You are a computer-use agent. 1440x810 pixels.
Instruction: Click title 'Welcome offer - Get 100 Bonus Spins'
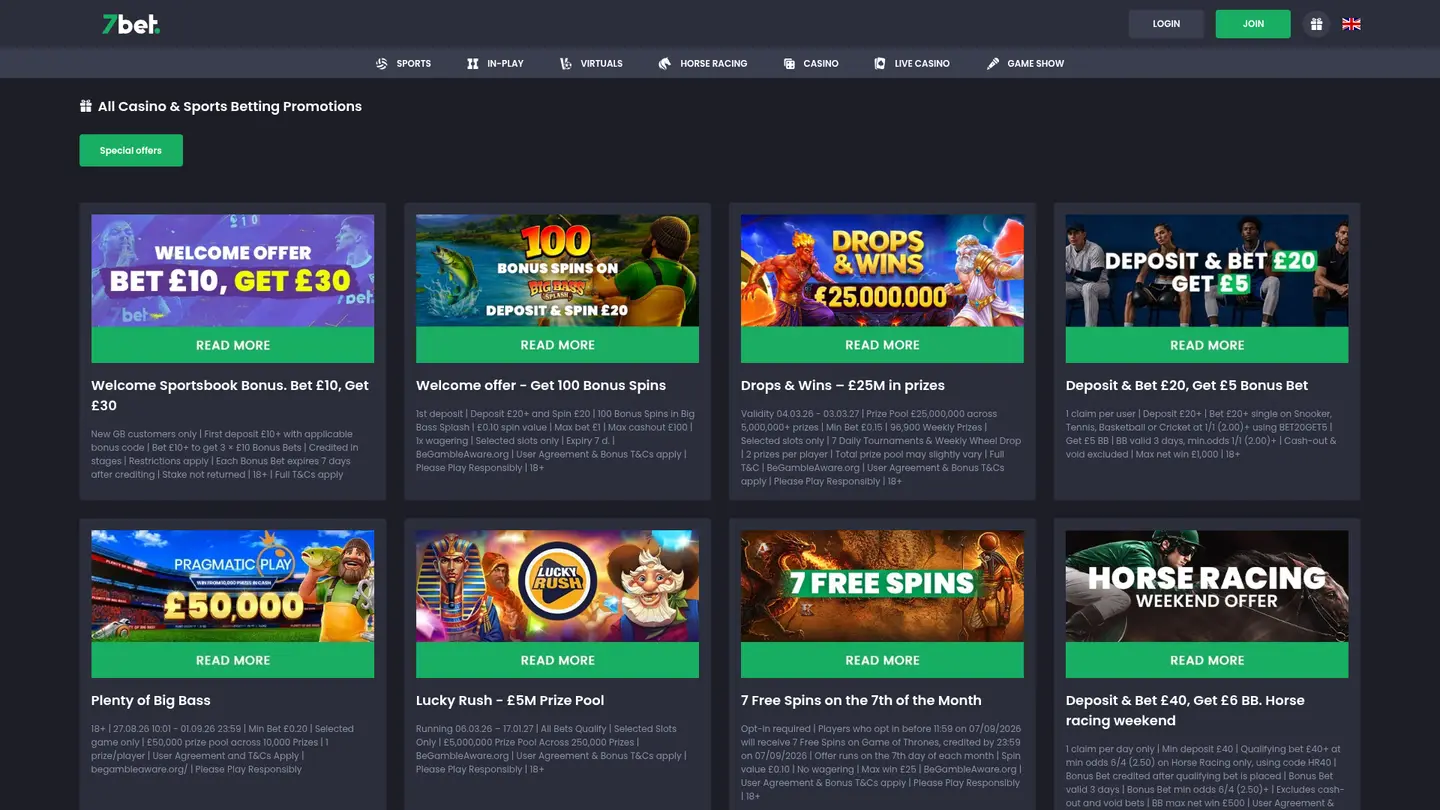tap(541, 385)
